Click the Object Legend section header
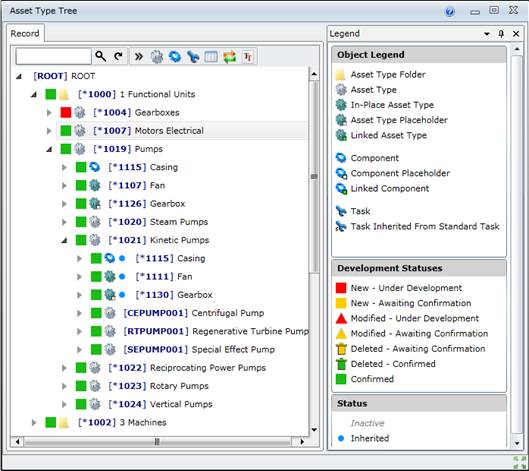Screen dimensions: 529x471 tap(419, 55)
